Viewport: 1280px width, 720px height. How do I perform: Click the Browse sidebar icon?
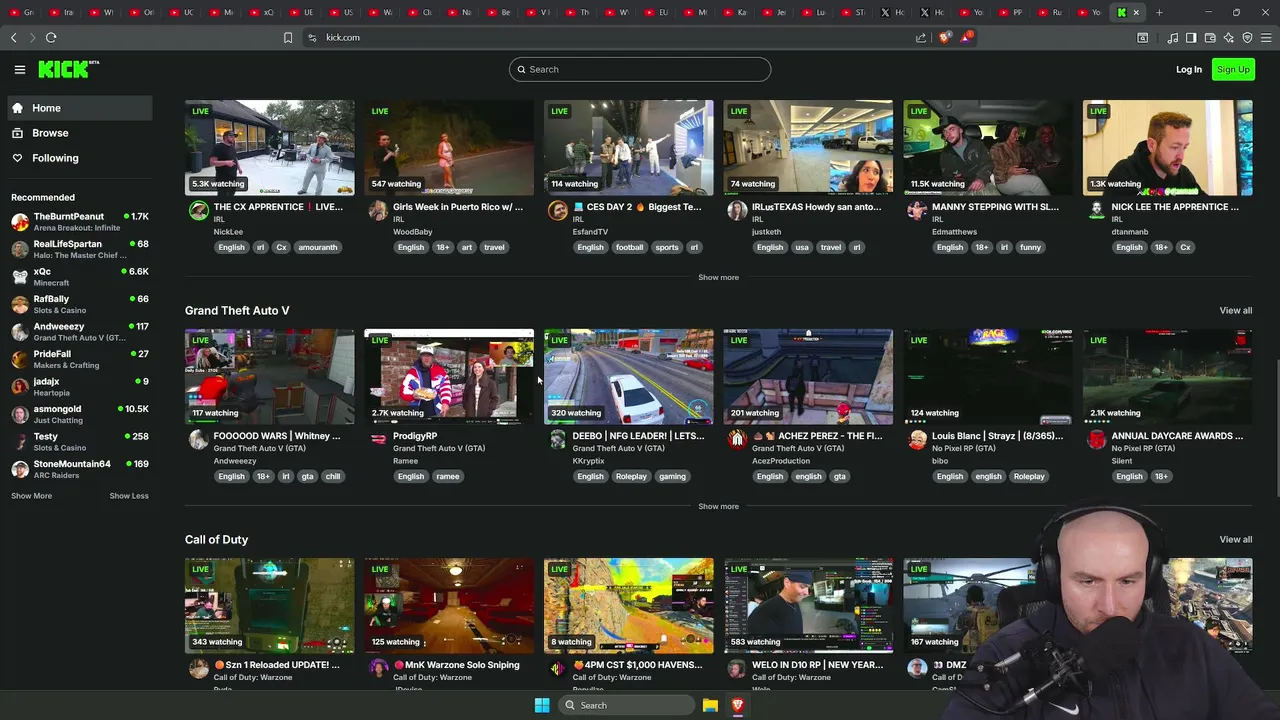coord(17,133)
